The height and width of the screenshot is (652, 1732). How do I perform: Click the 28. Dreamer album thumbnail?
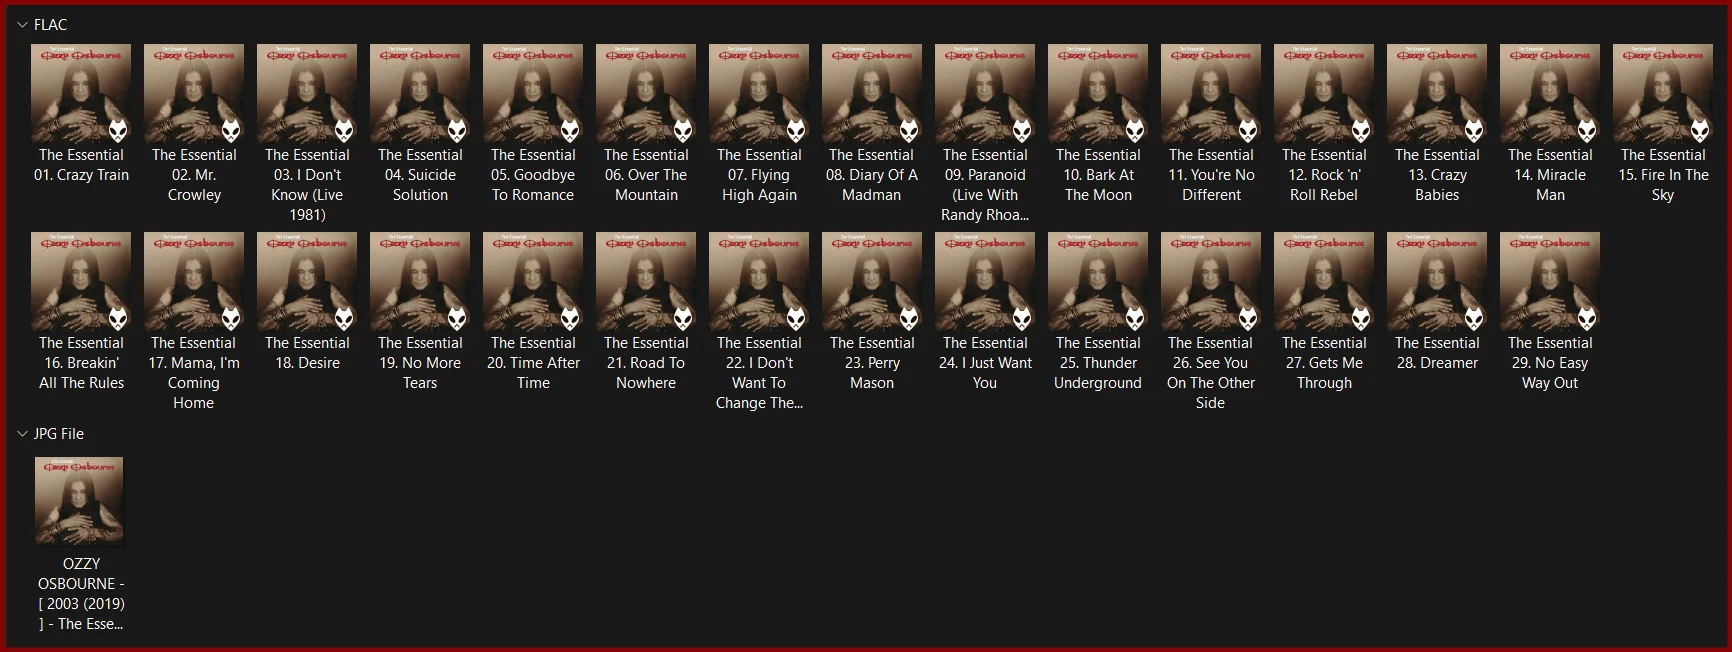1437,282
